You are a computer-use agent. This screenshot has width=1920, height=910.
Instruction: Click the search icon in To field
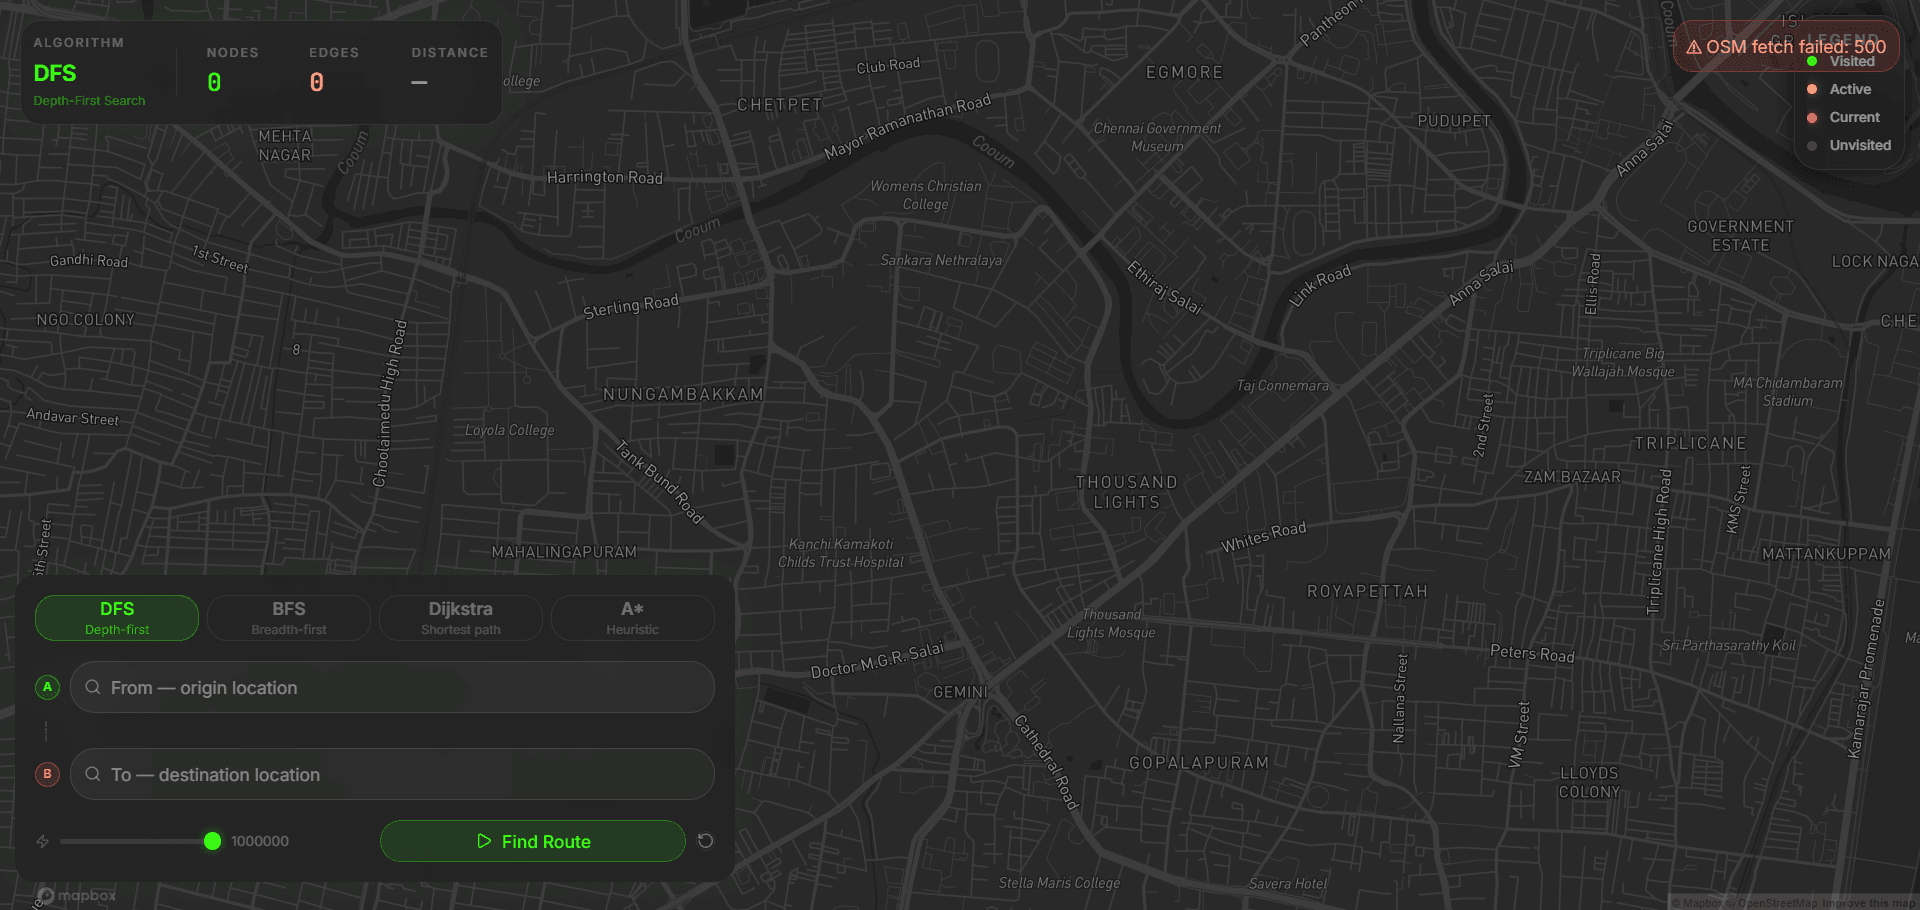[93, 774]
